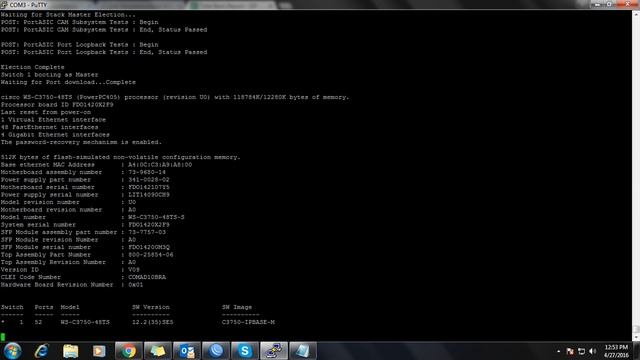
Task: Click 'The password-recovery mechanism is enabled.' line
Action: pyautogui.click(x=81, y=142)
